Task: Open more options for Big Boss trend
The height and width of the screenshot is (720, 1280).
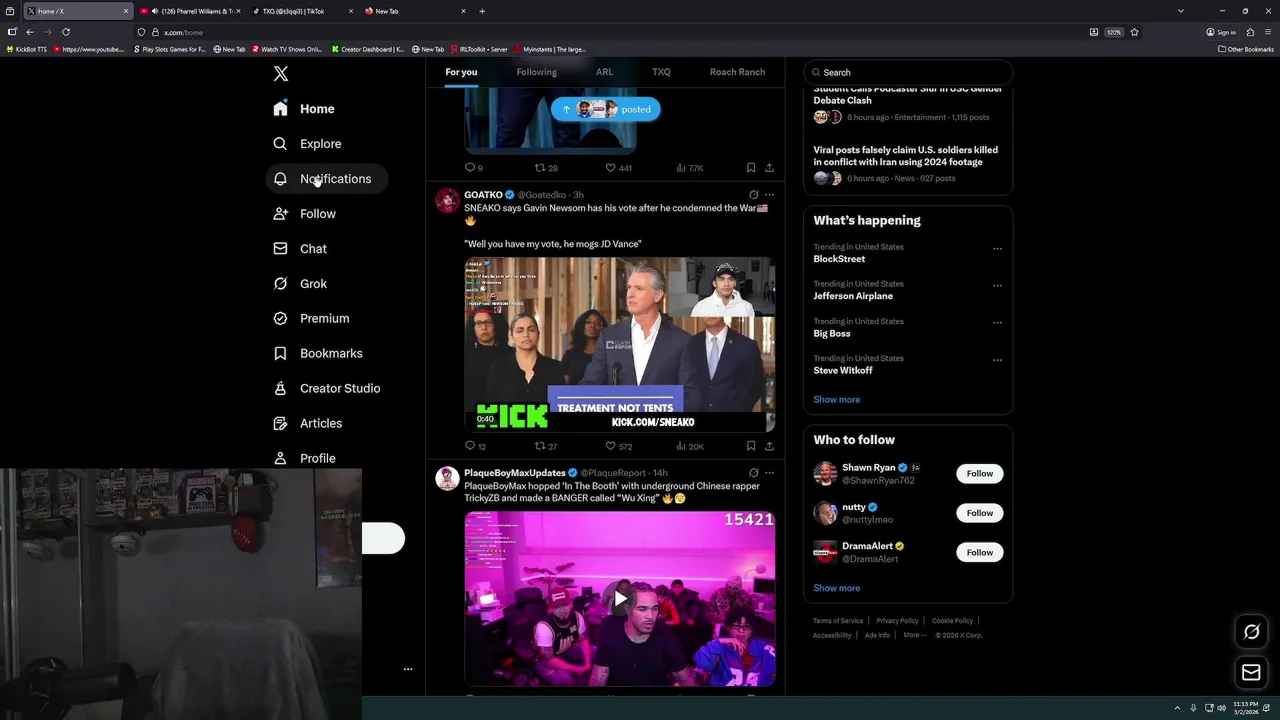Action: [x=997, y=323]
